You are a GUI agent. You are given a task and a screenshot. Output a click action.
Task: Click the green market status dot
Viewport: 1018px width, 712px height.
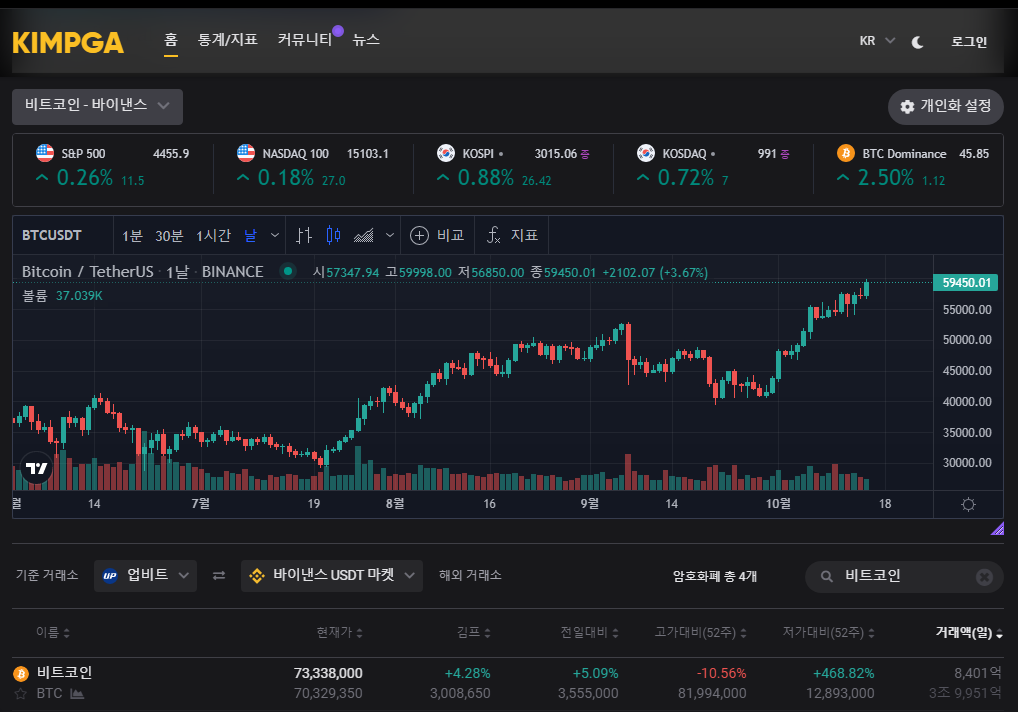point(288,271)
